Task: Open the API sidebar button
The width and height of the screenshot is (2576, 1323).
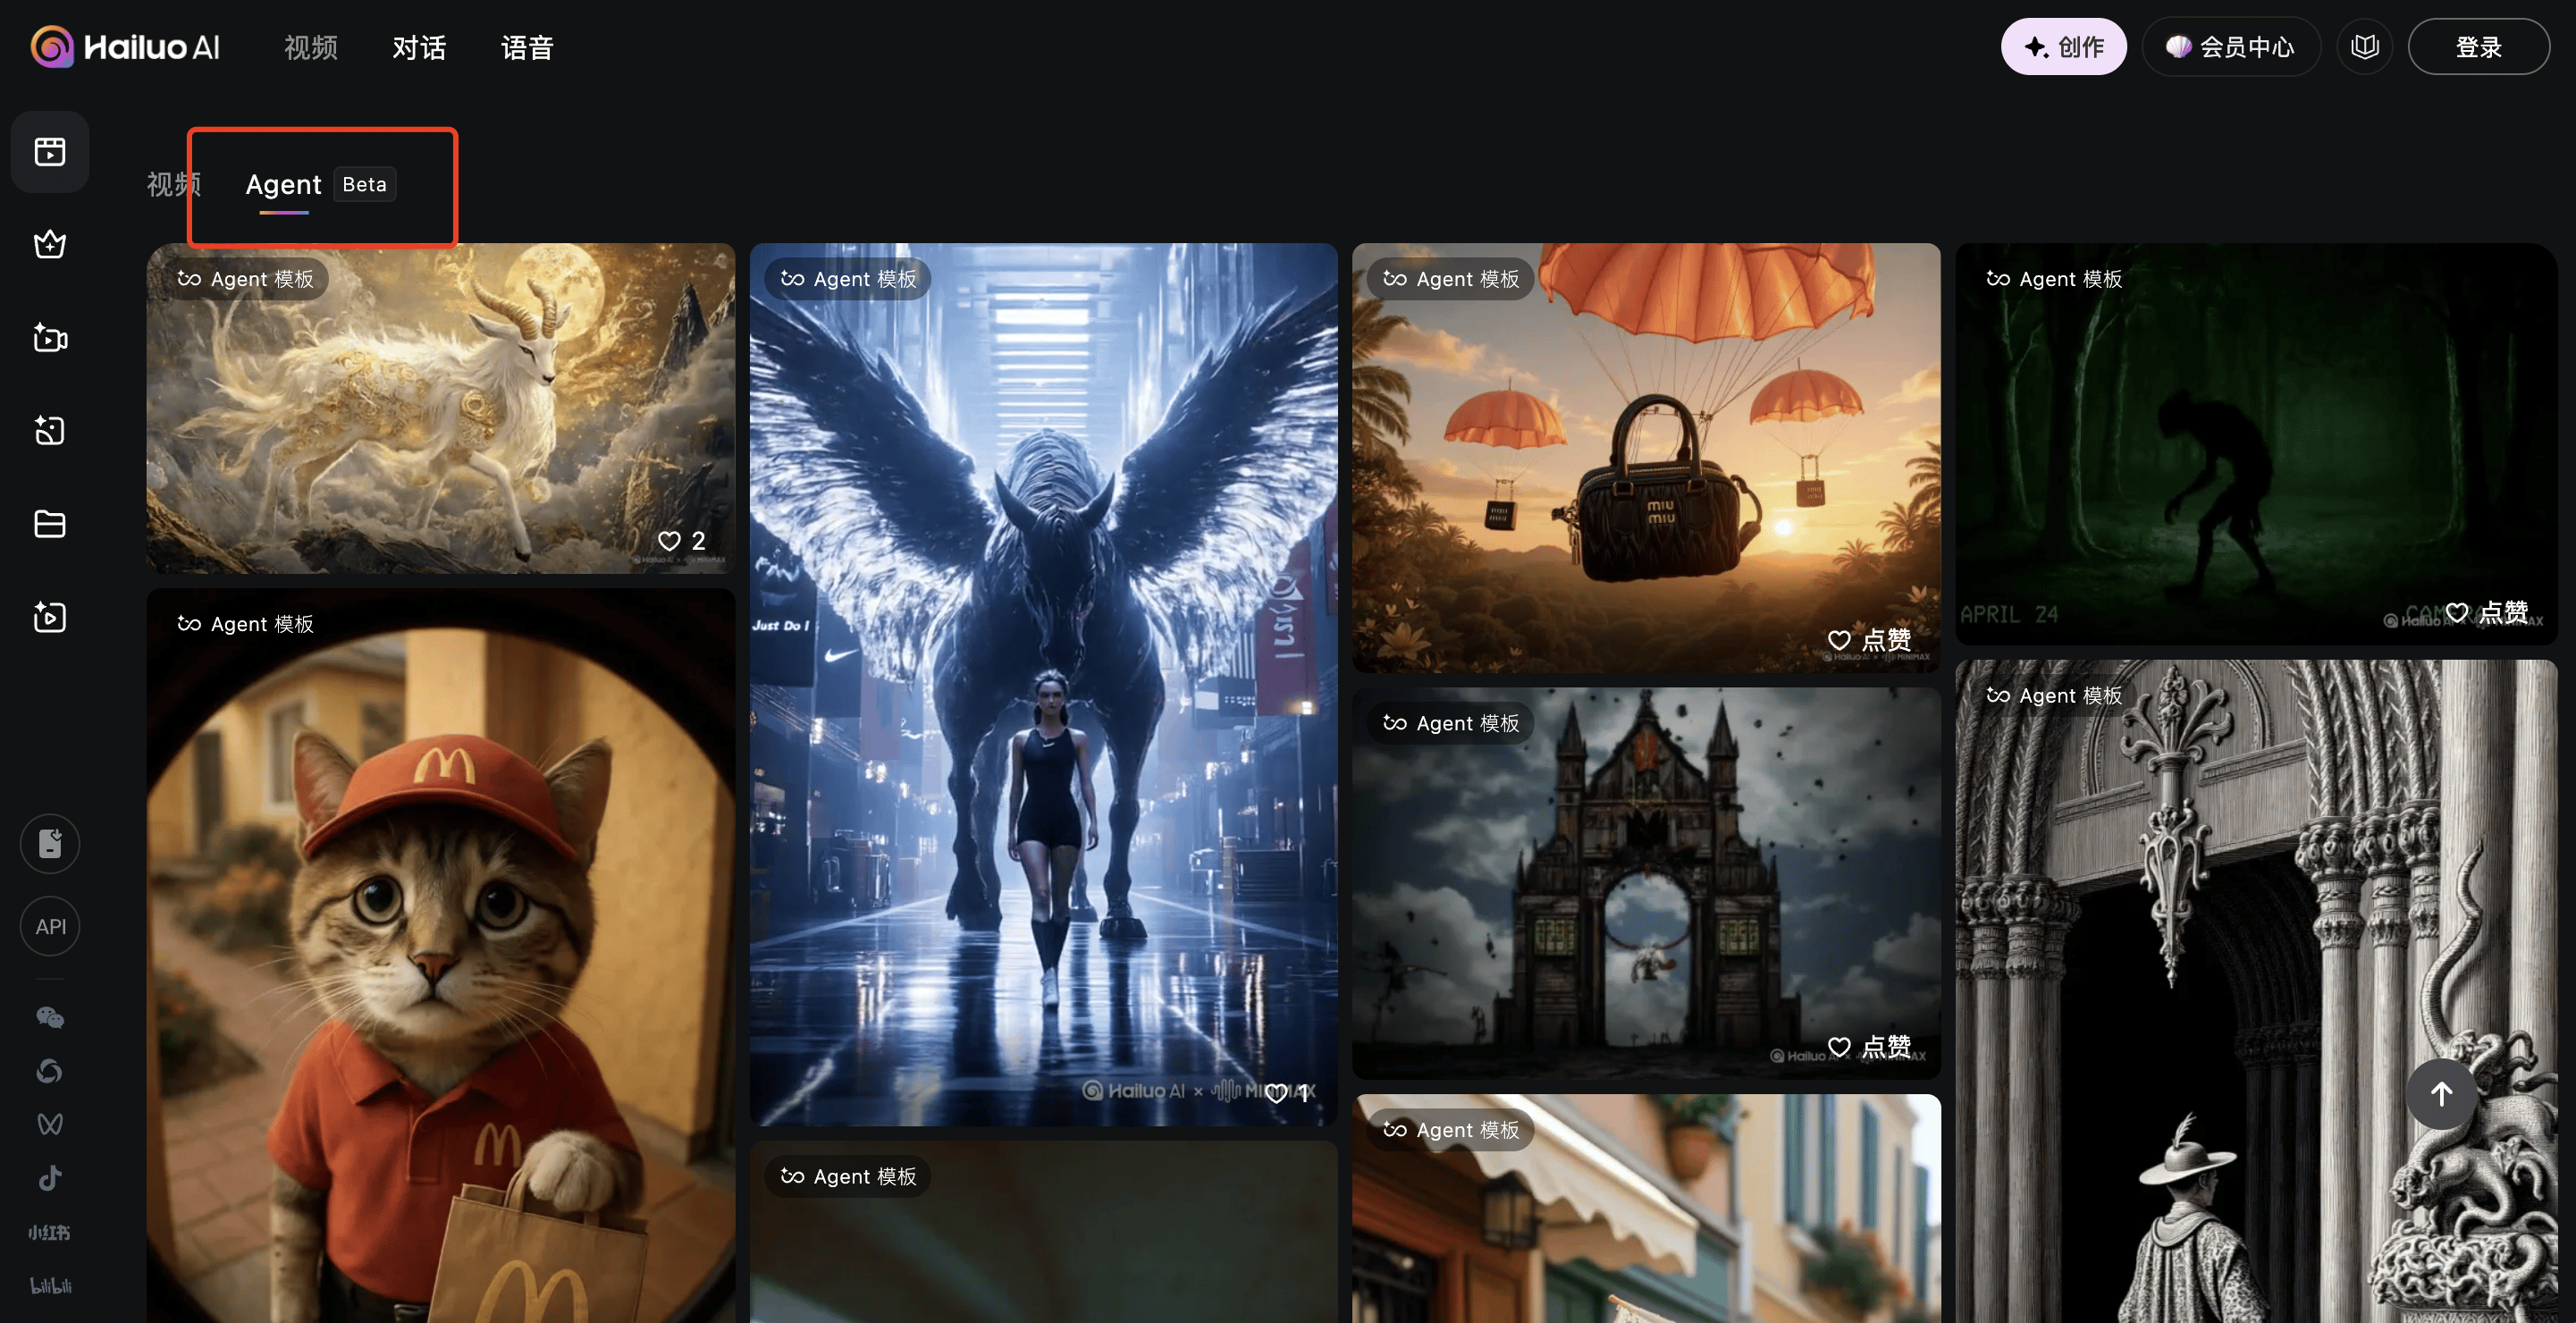Action: click(x=50, y=926)
